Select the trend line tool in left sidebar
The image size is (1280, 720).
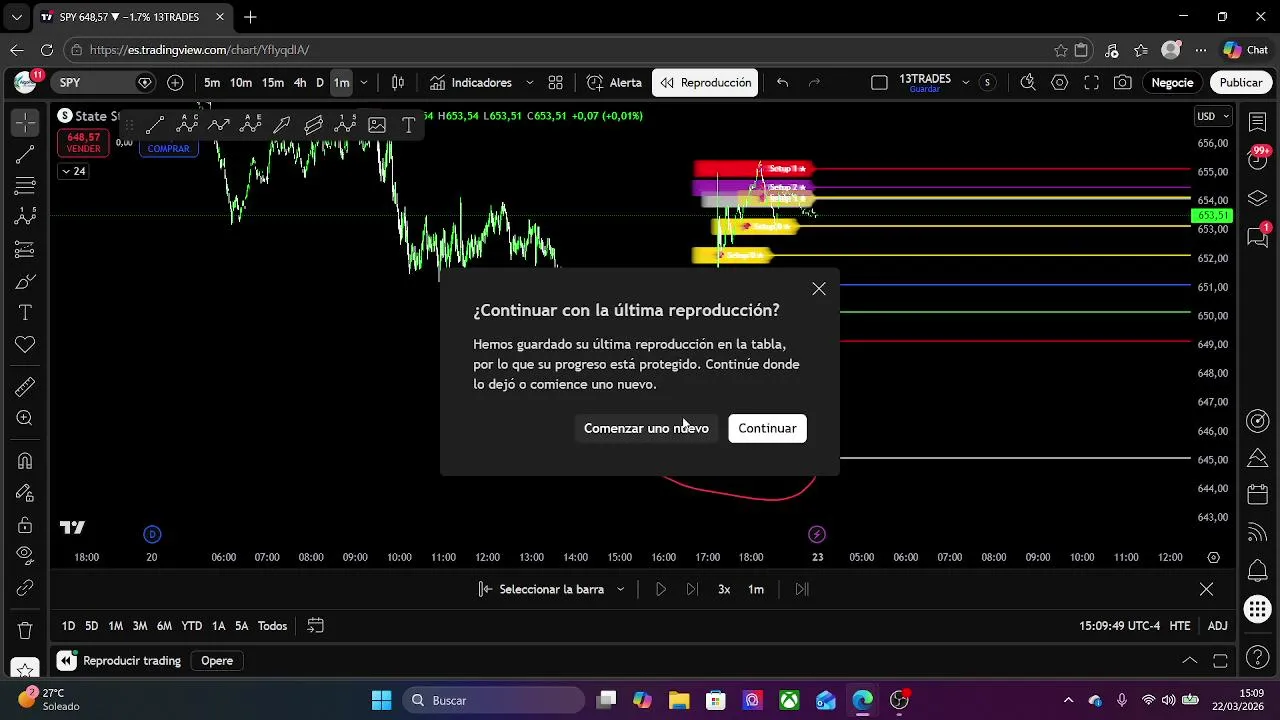[25, 154]
